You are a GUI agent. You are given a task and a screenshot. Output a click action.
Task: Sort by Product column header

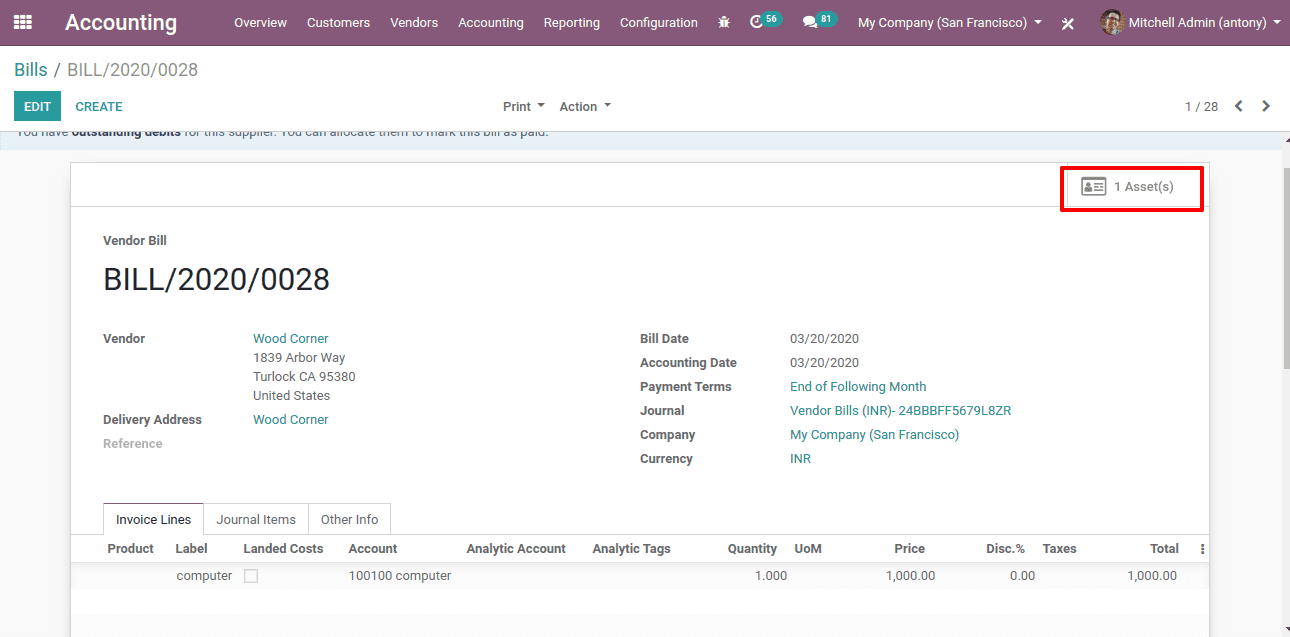131,549
